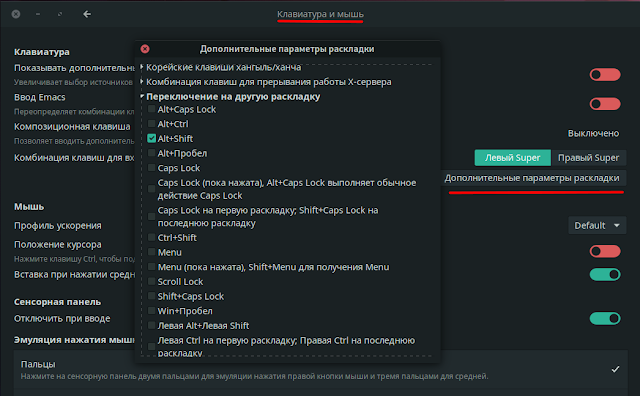Toggle the Emacs input switch
Image resolution: width=640 pixels, height=396 pixels.
[x=605, y=104]
